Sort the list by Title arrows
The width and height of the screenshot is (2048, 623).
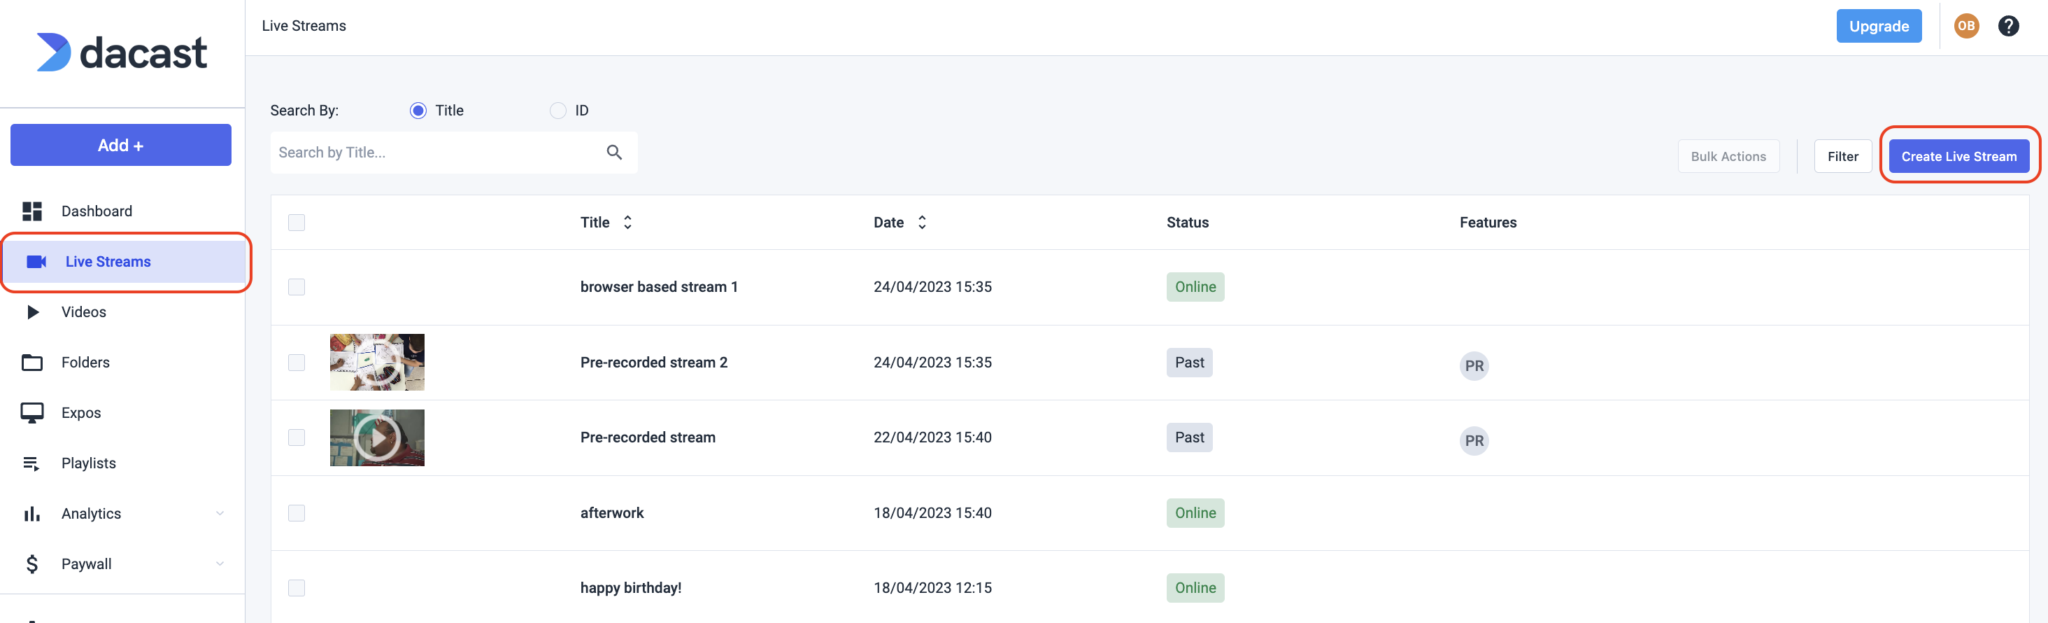627,222
